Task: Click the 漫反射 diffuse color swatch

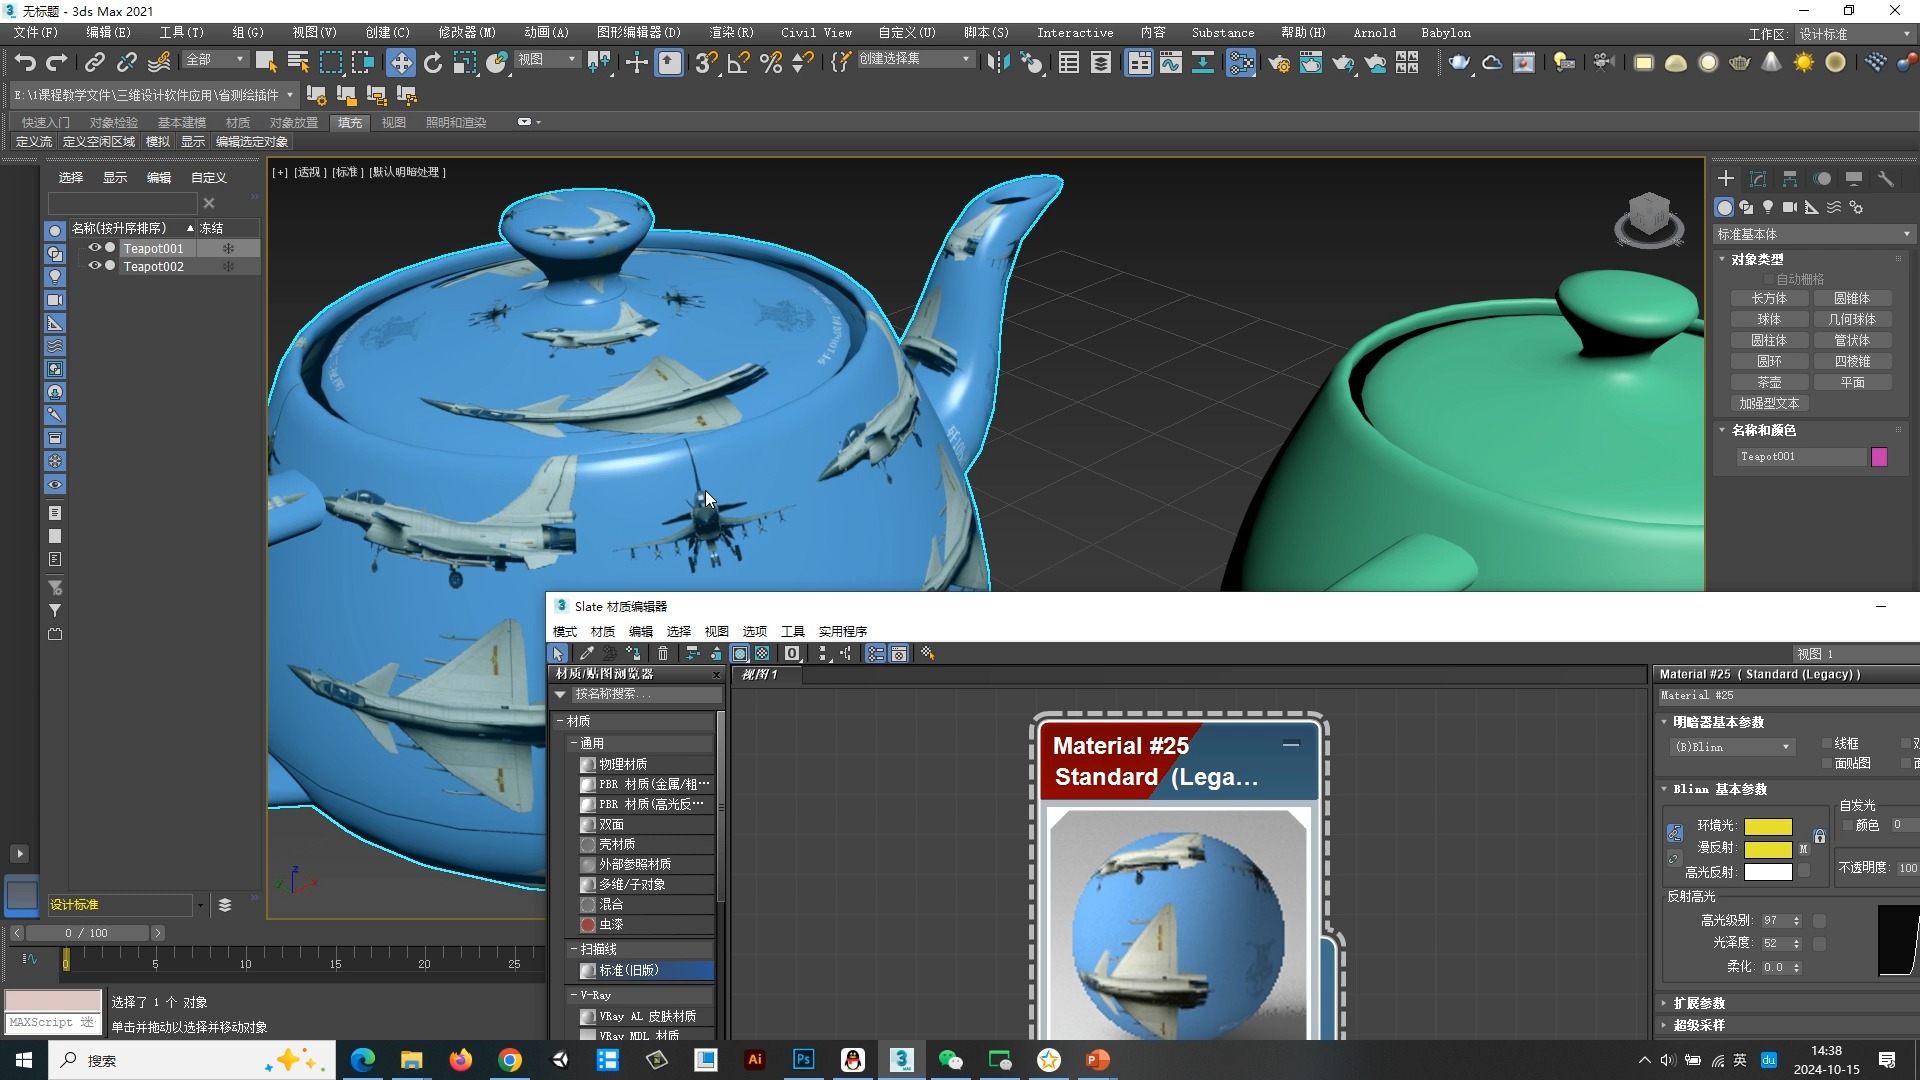Action: [1767, 849]
